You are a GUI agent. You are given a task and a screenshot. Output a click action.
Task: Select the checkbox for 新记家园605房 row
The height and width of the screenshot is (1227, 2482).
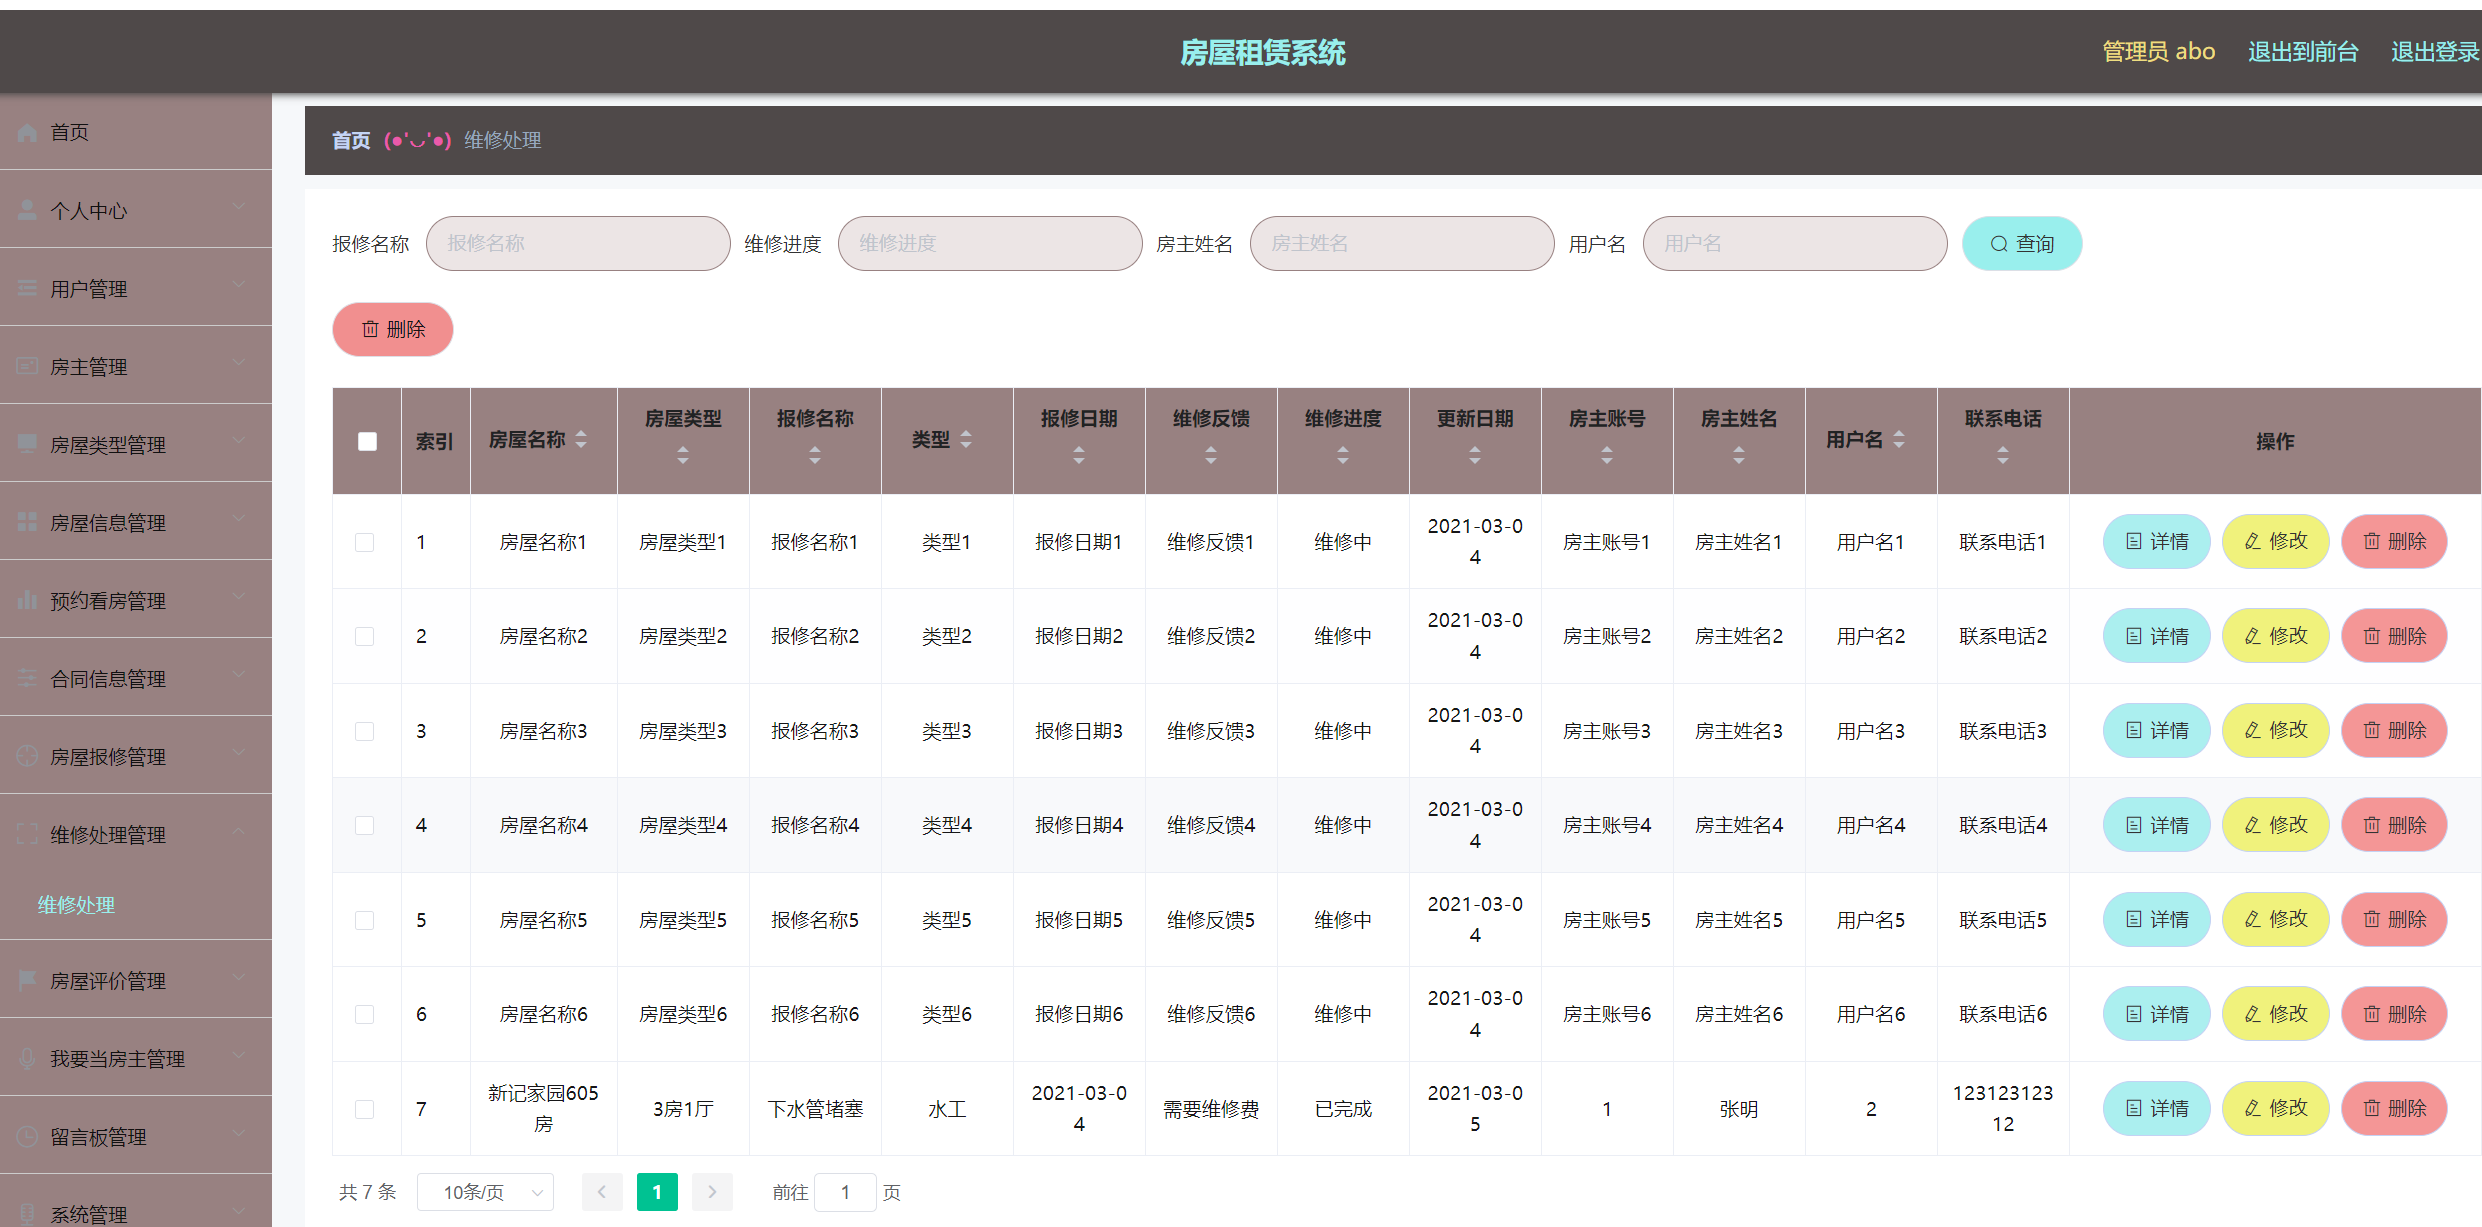coord(365,1109)
